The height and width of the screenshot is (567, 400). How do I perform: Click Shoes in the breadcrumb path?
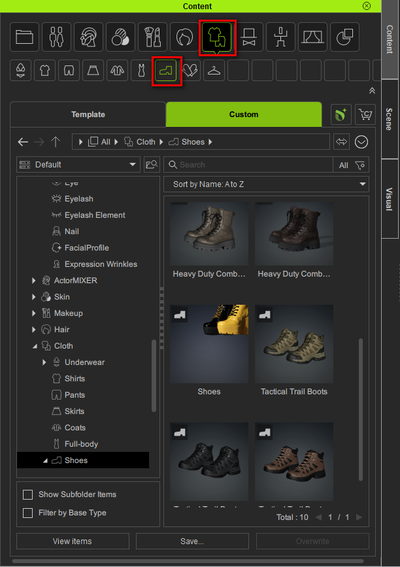click(193, 142)
